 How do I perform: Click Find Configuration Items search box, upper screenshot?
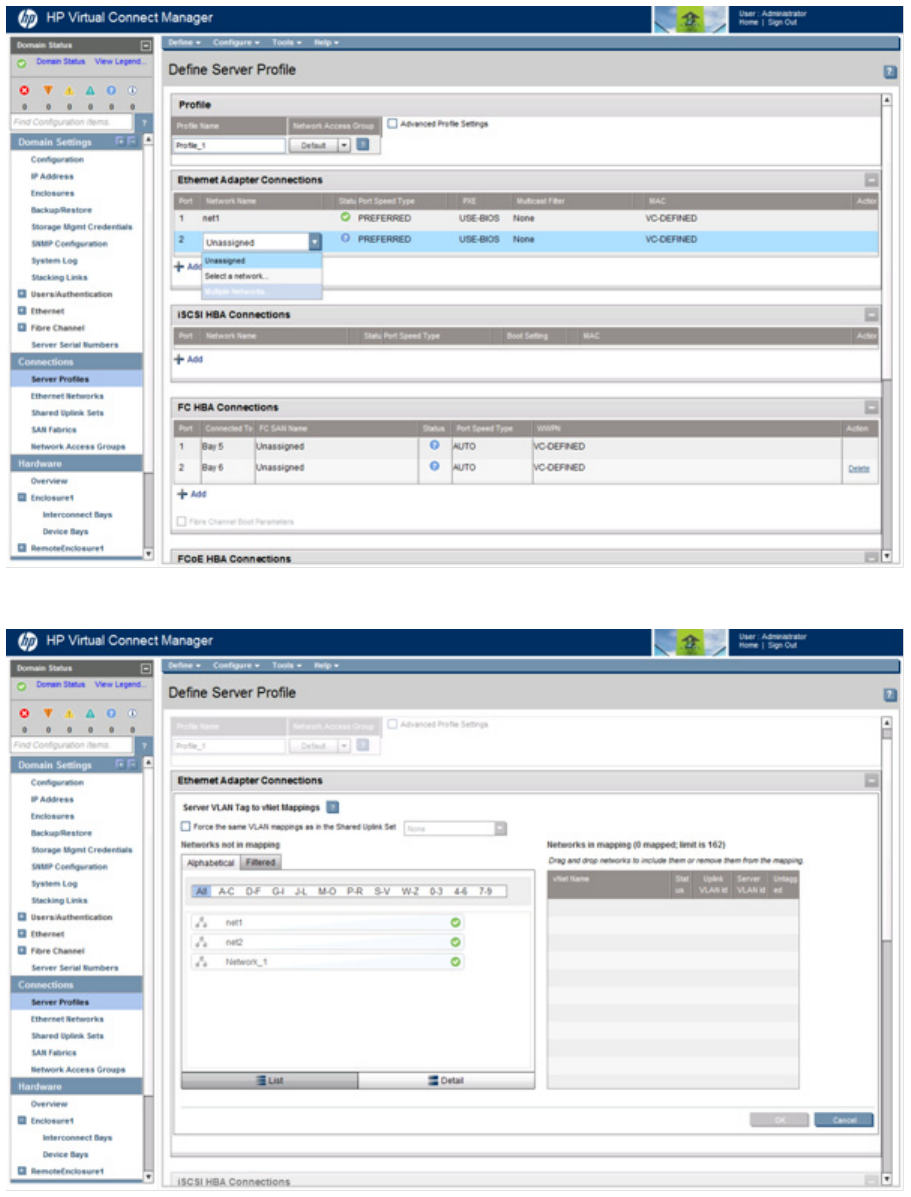click(x=72, y=122)
